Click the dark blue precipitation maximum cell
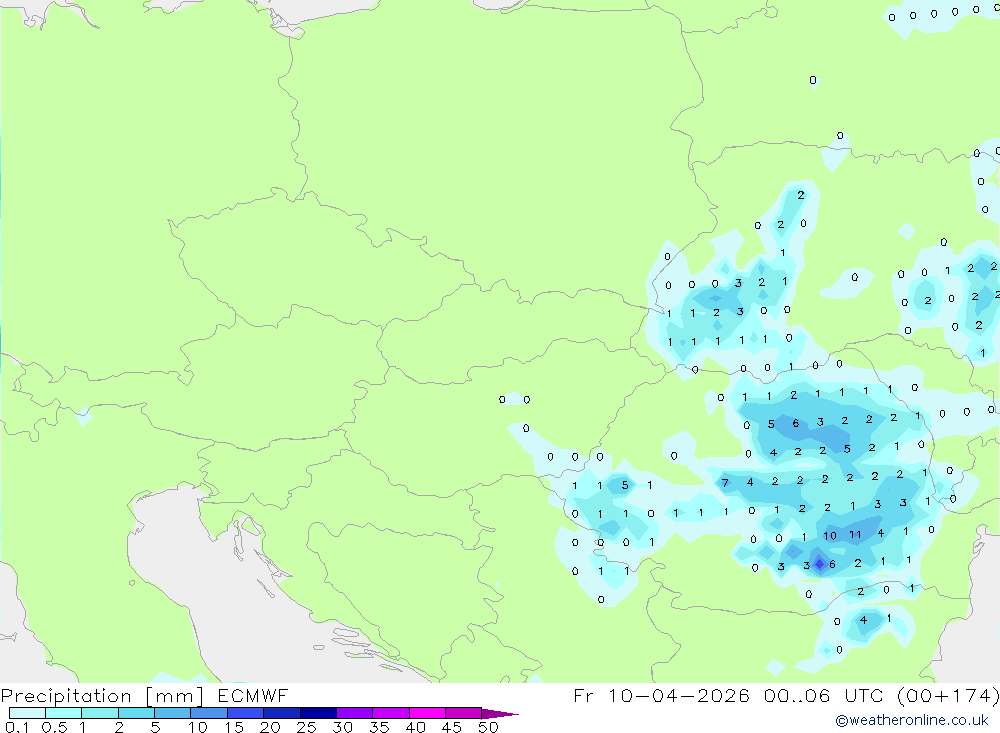 click(x=820, y=564)
